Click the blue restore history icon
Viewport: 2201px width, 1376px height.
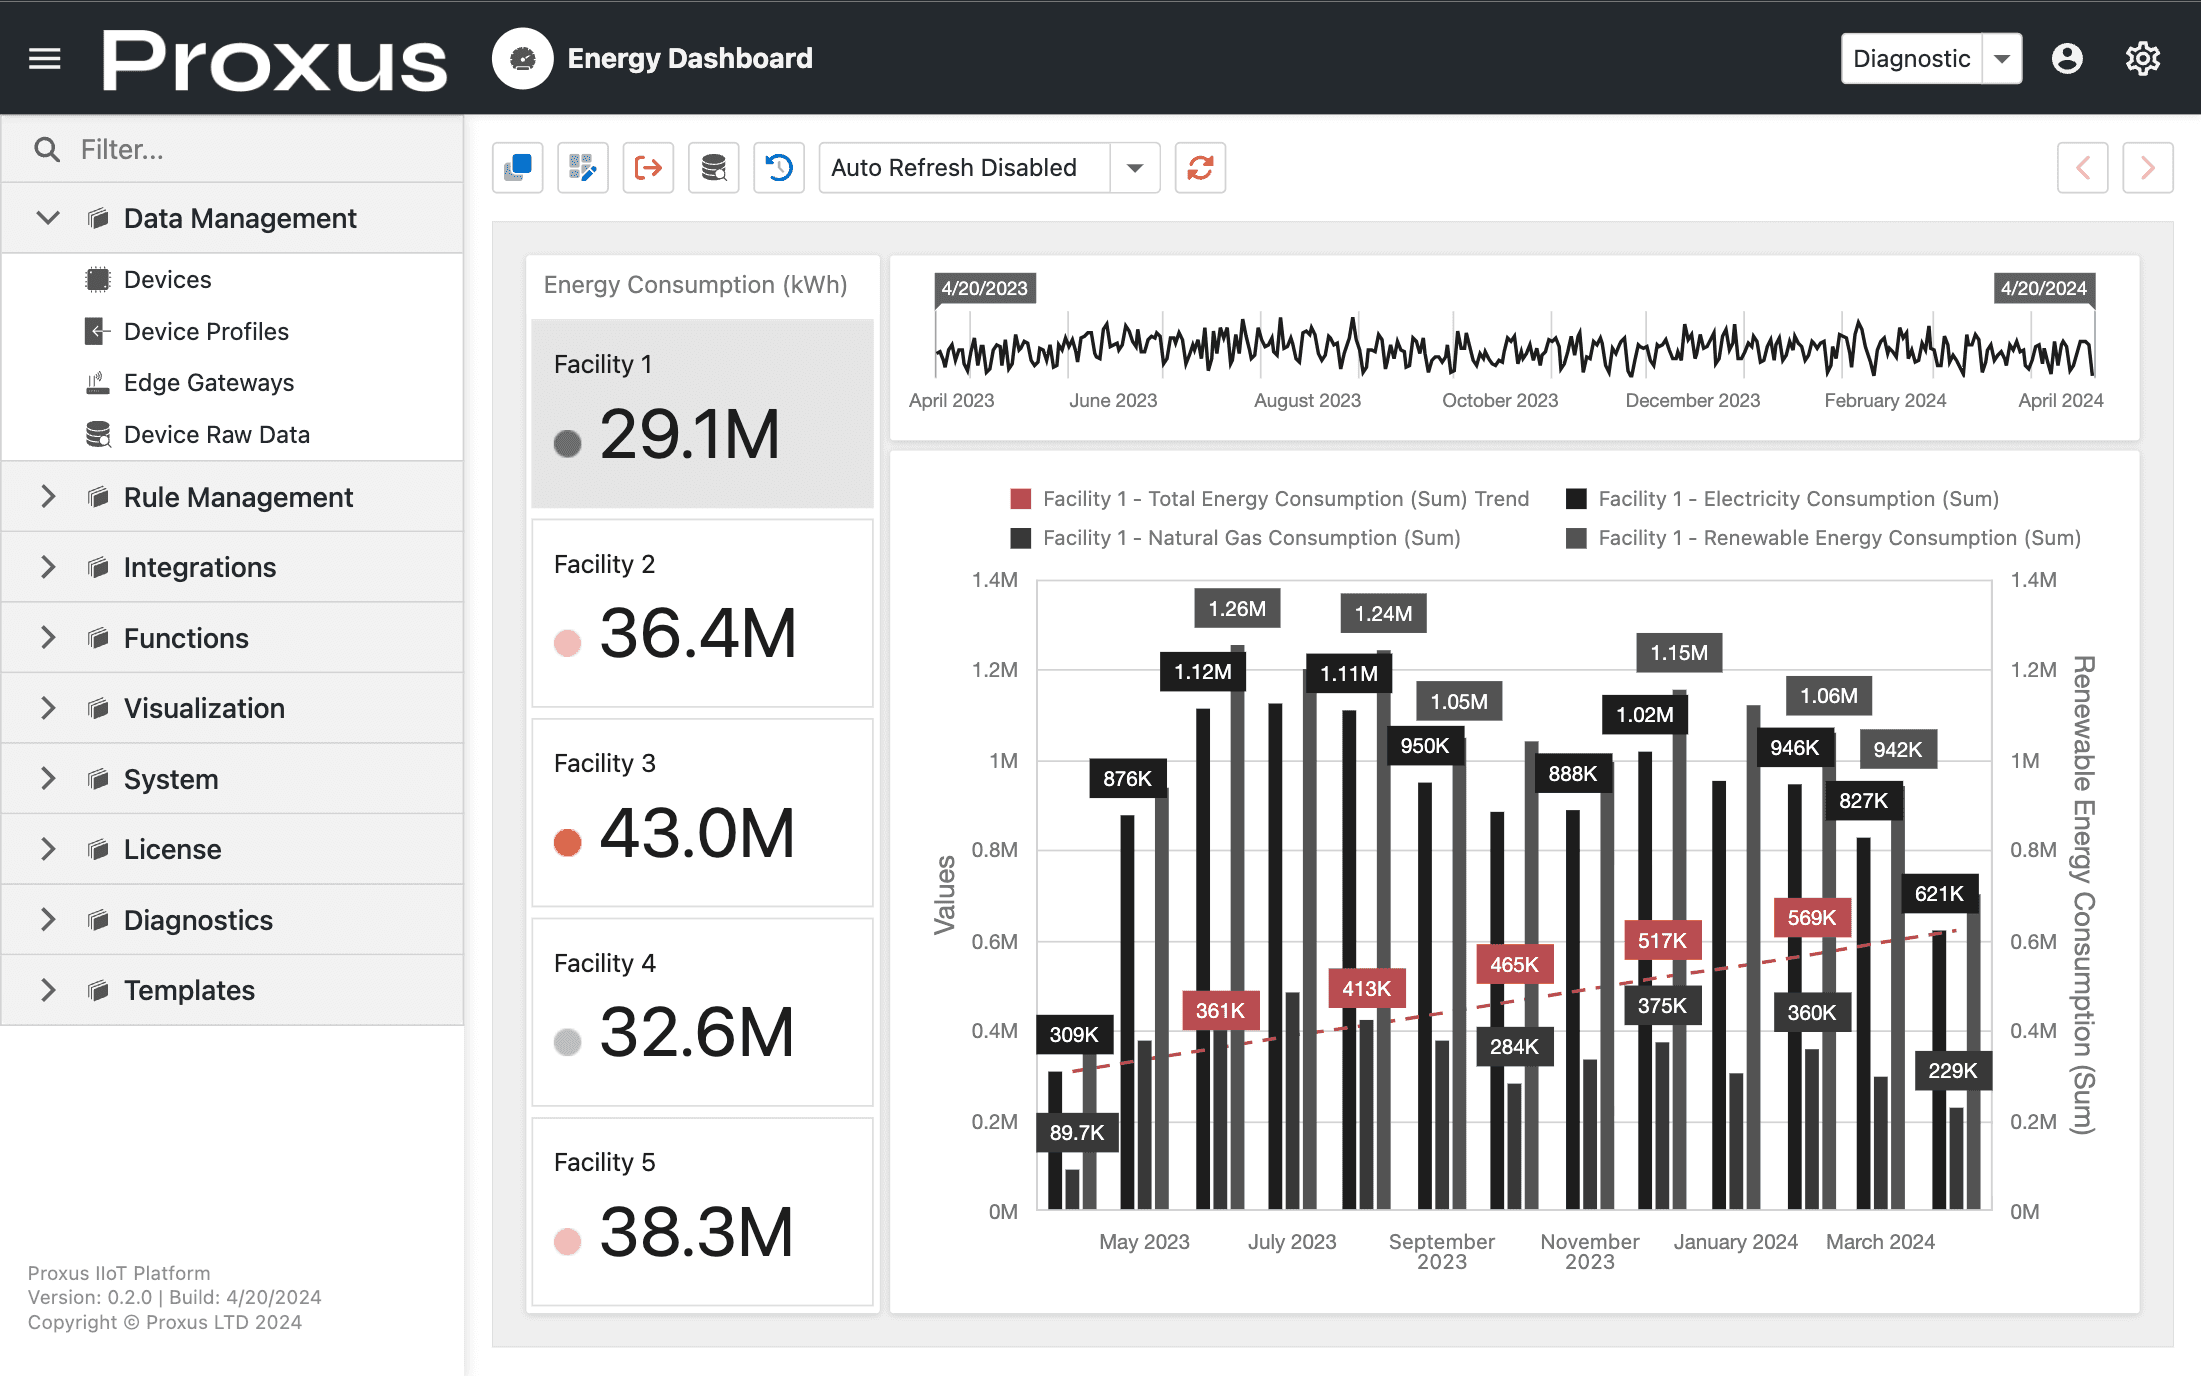(x=778, y=167)
